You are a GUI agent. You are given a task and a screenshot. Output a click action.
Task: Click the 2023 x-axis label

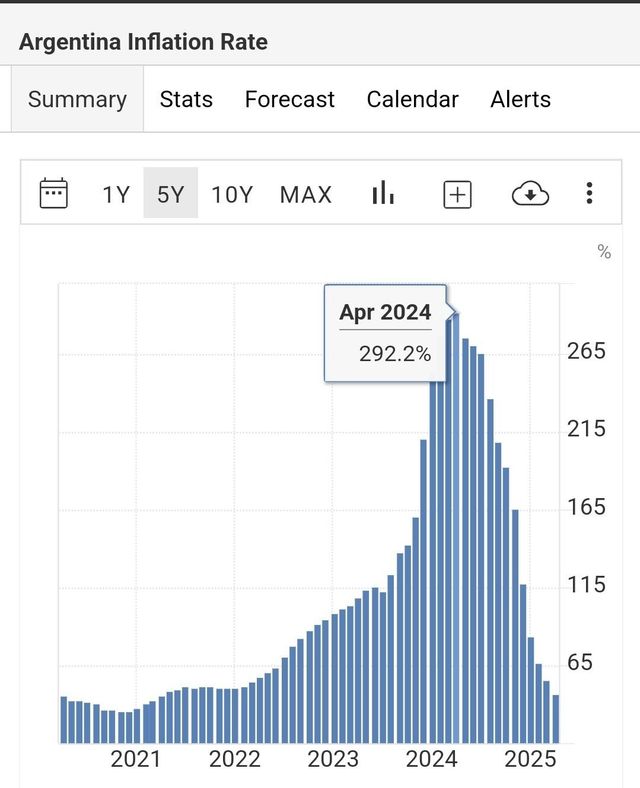click(333, 760)
